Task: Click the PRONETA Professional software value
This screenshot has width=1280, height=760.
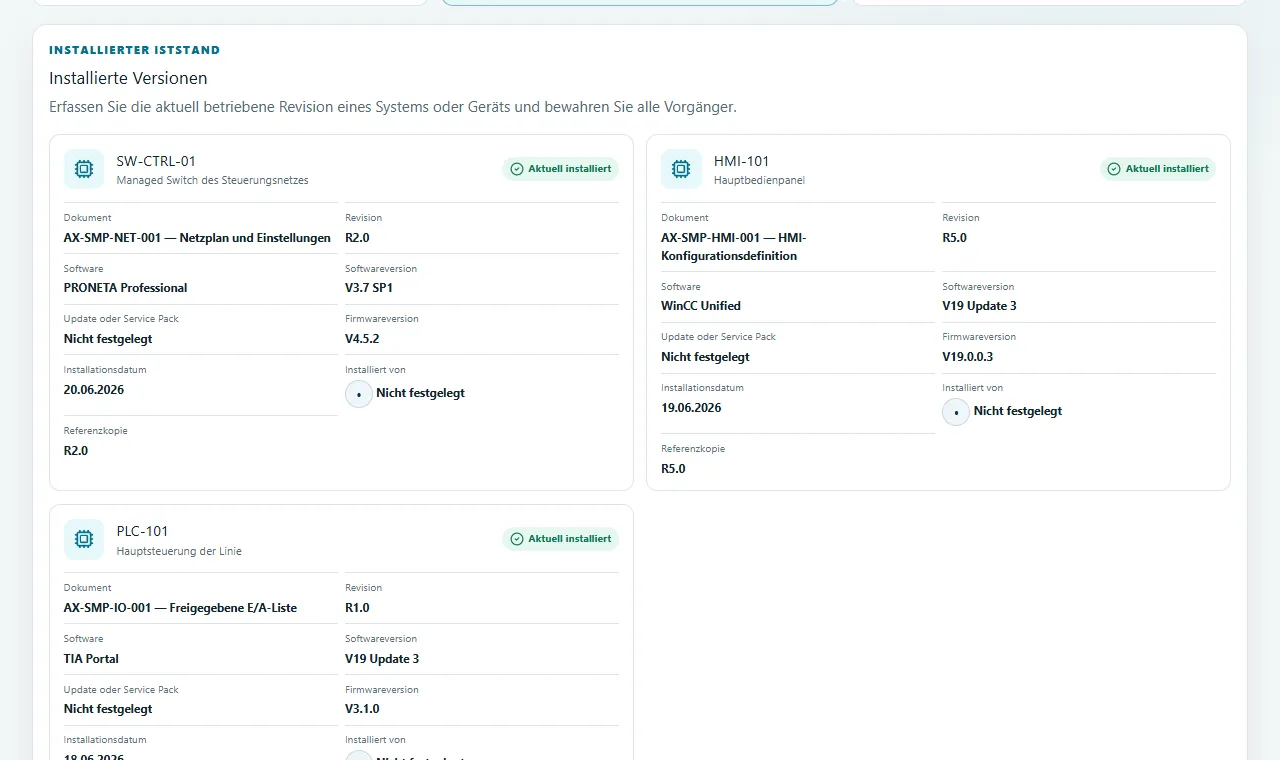Action: [x=126, y=288]
